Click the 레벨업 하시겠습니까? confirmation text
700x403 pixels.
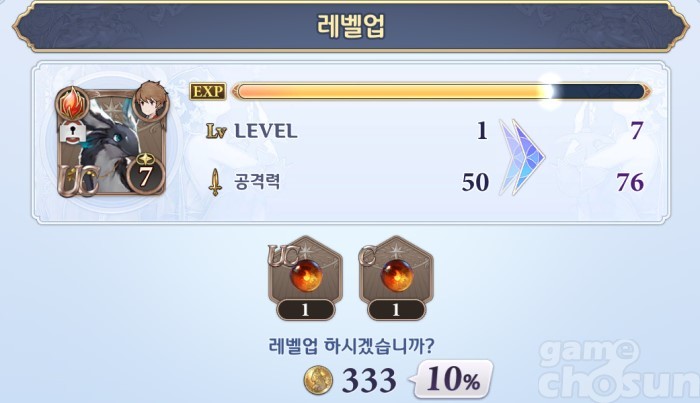[351, 346]
